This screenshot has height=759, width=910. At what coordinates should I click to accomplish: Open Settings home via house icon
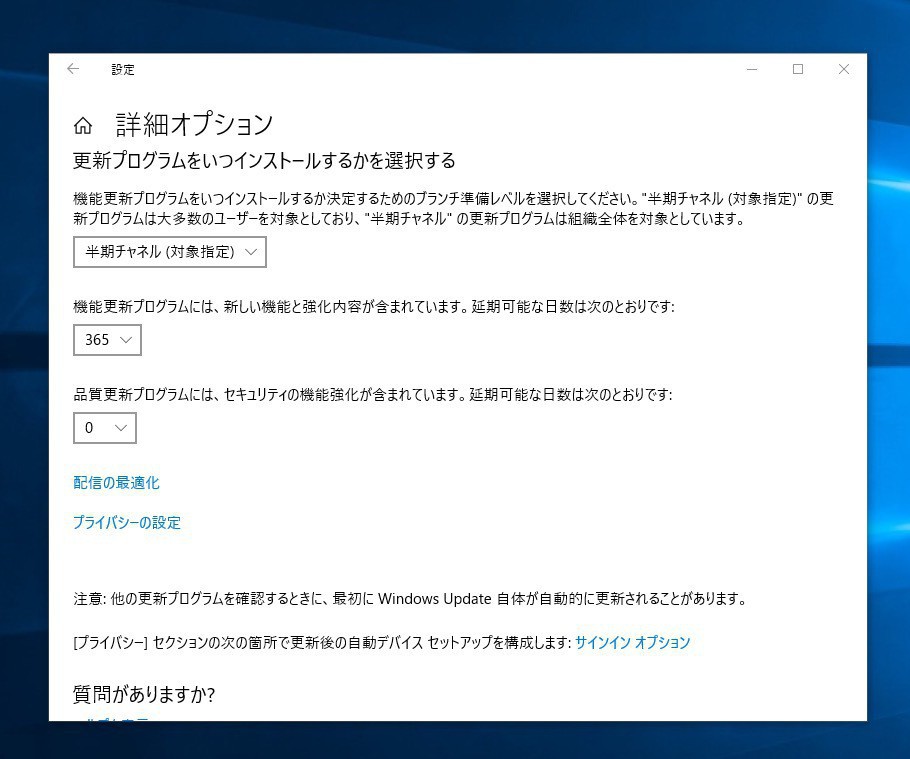tap(83, 125)
